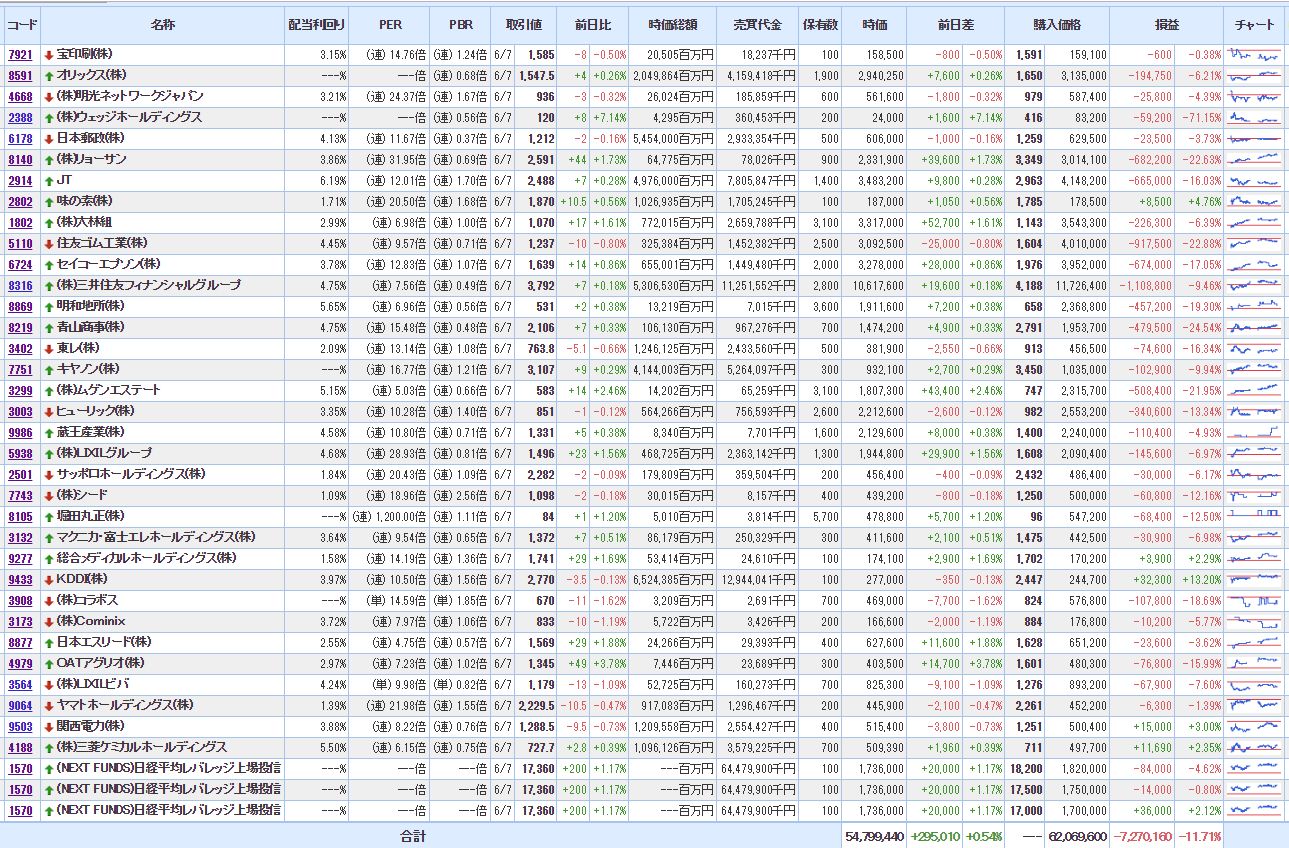1289x848 pixels.
Task: Click the up arrow beside 味の素(株)
Action: 49,201
